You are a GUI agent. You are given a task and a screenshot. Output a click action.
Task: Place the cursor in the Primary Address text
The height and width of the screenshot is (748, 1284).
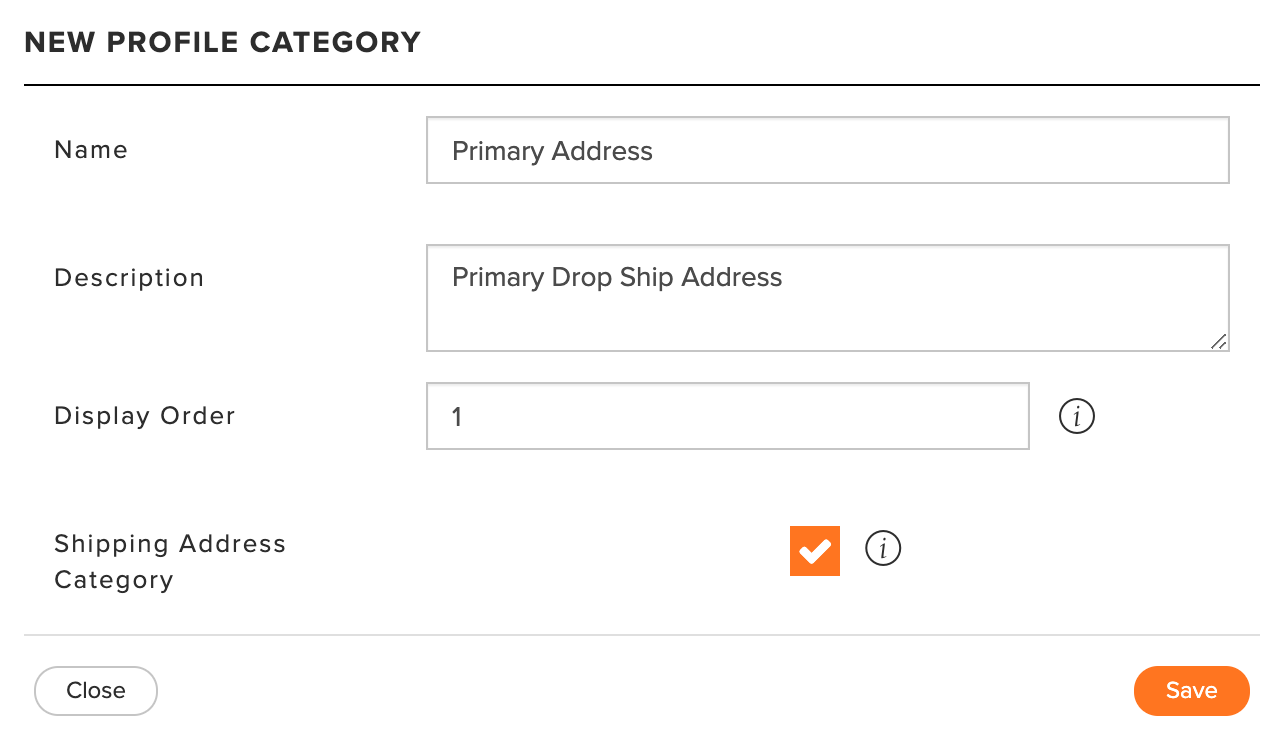(x=552, y=151)
